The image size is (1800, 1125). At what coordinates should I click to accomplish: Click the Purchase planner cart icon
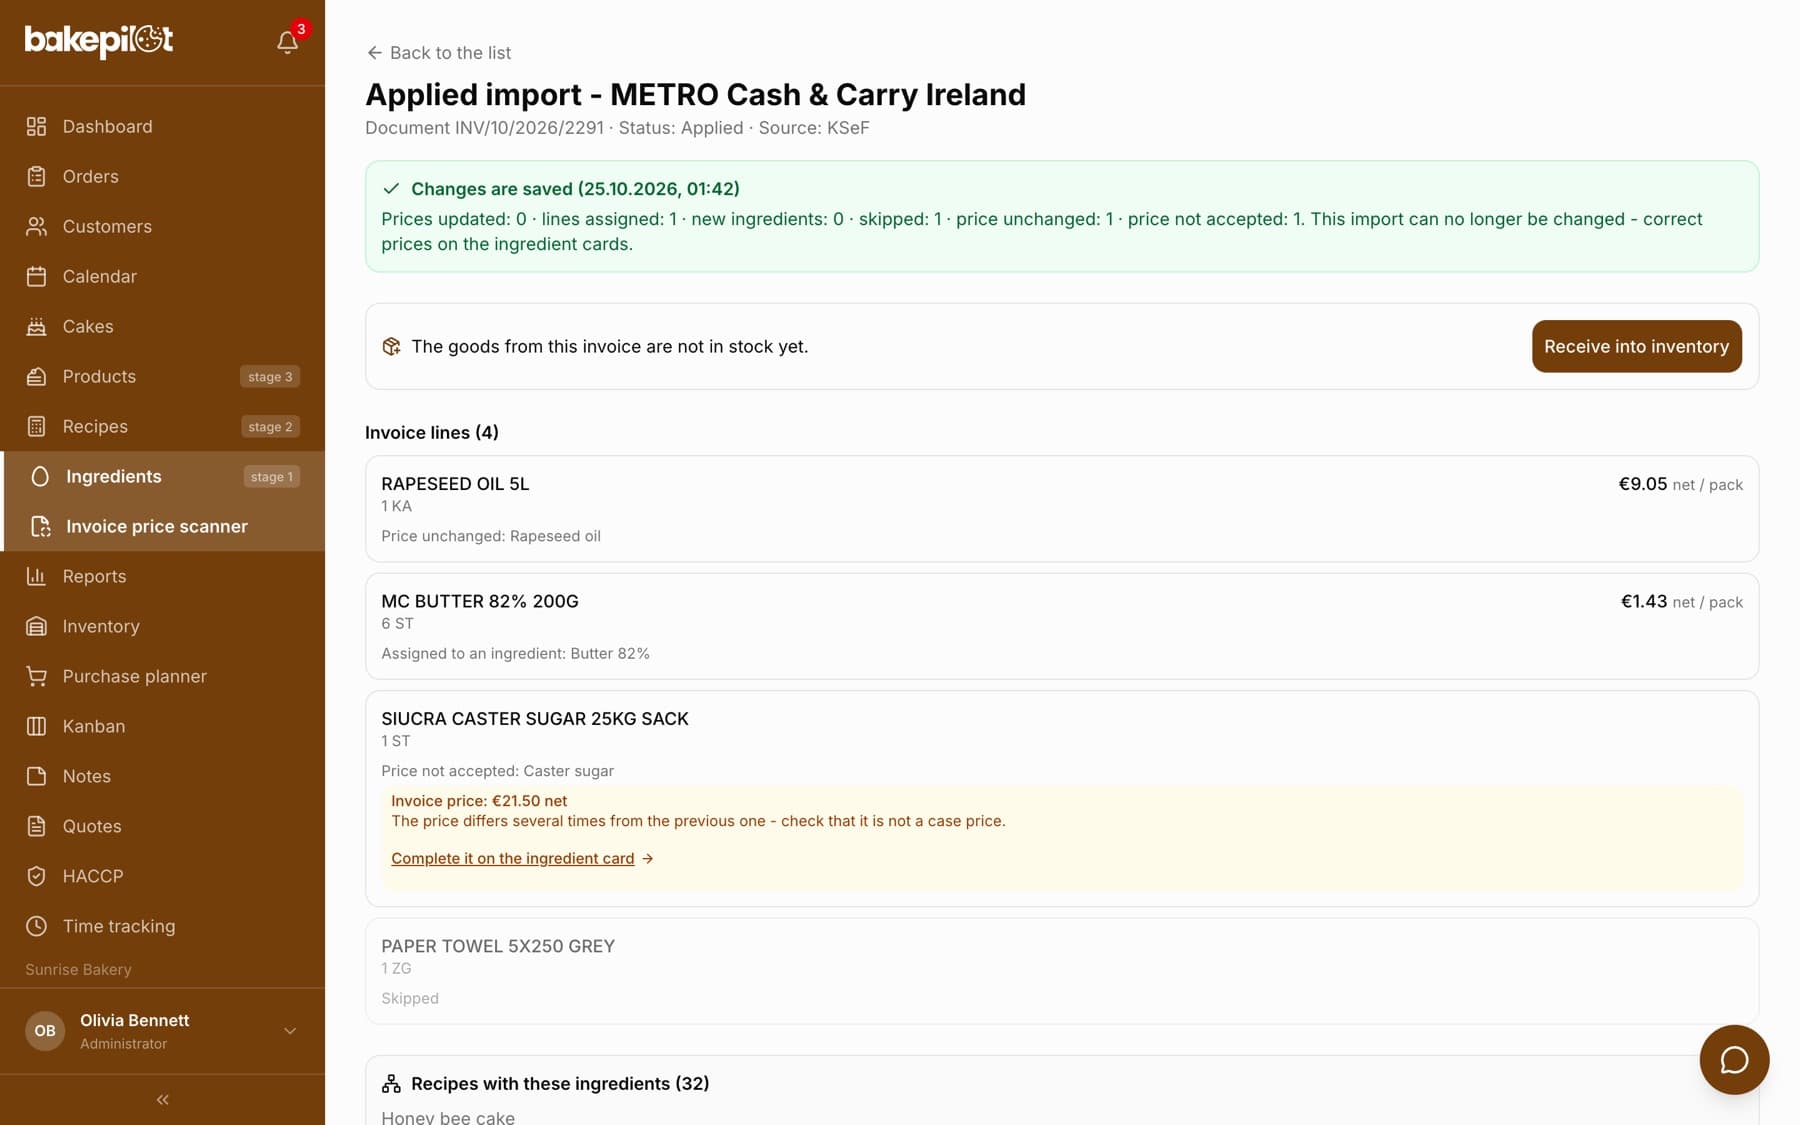36,676
